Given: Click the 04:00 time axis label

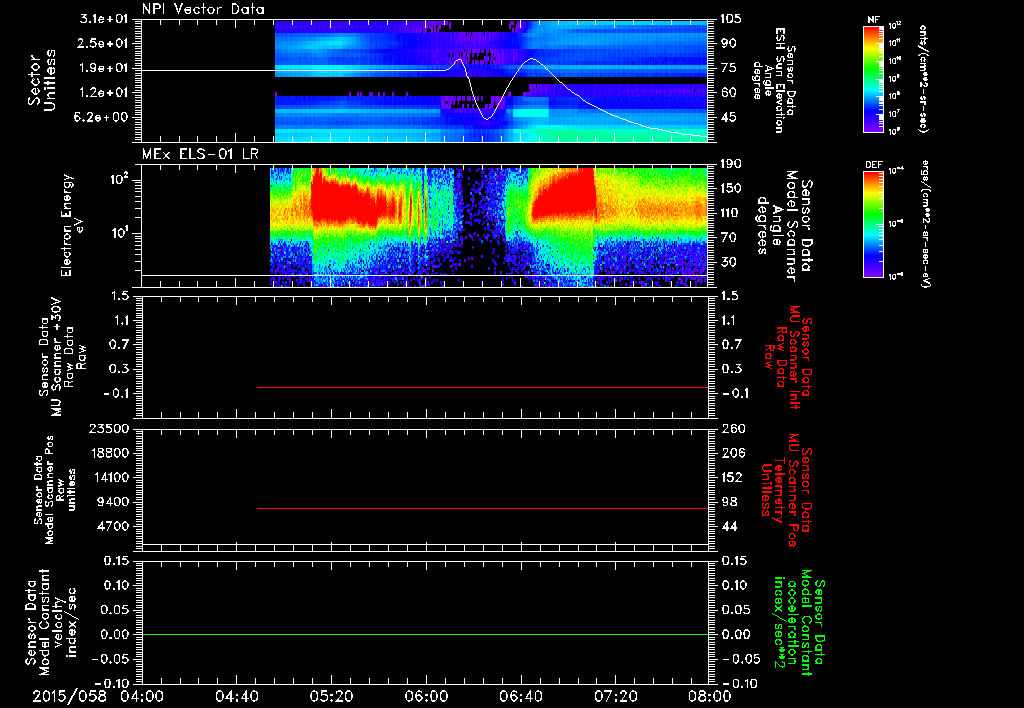Looking at the screenshot, I should click(x=142, y=696).
